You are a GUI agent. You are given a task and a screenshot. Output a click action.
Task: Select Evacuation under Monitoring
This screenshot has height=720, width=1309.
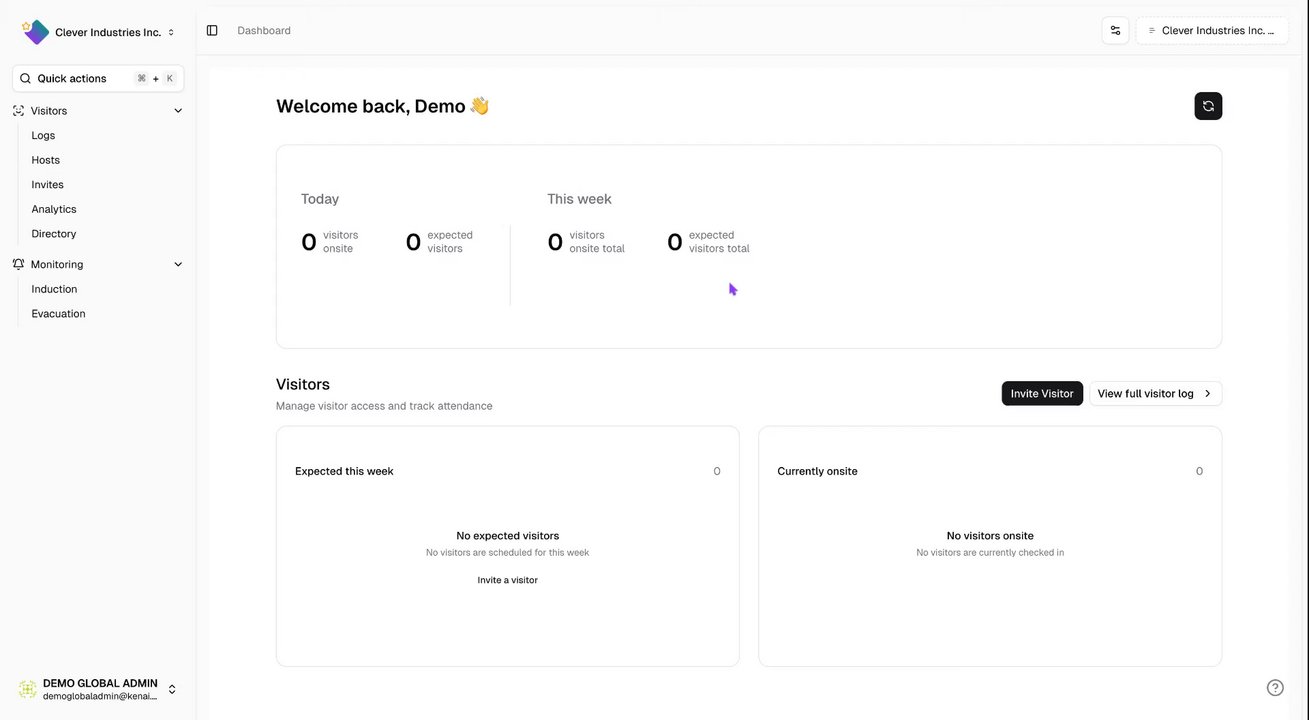coord(58,314)
